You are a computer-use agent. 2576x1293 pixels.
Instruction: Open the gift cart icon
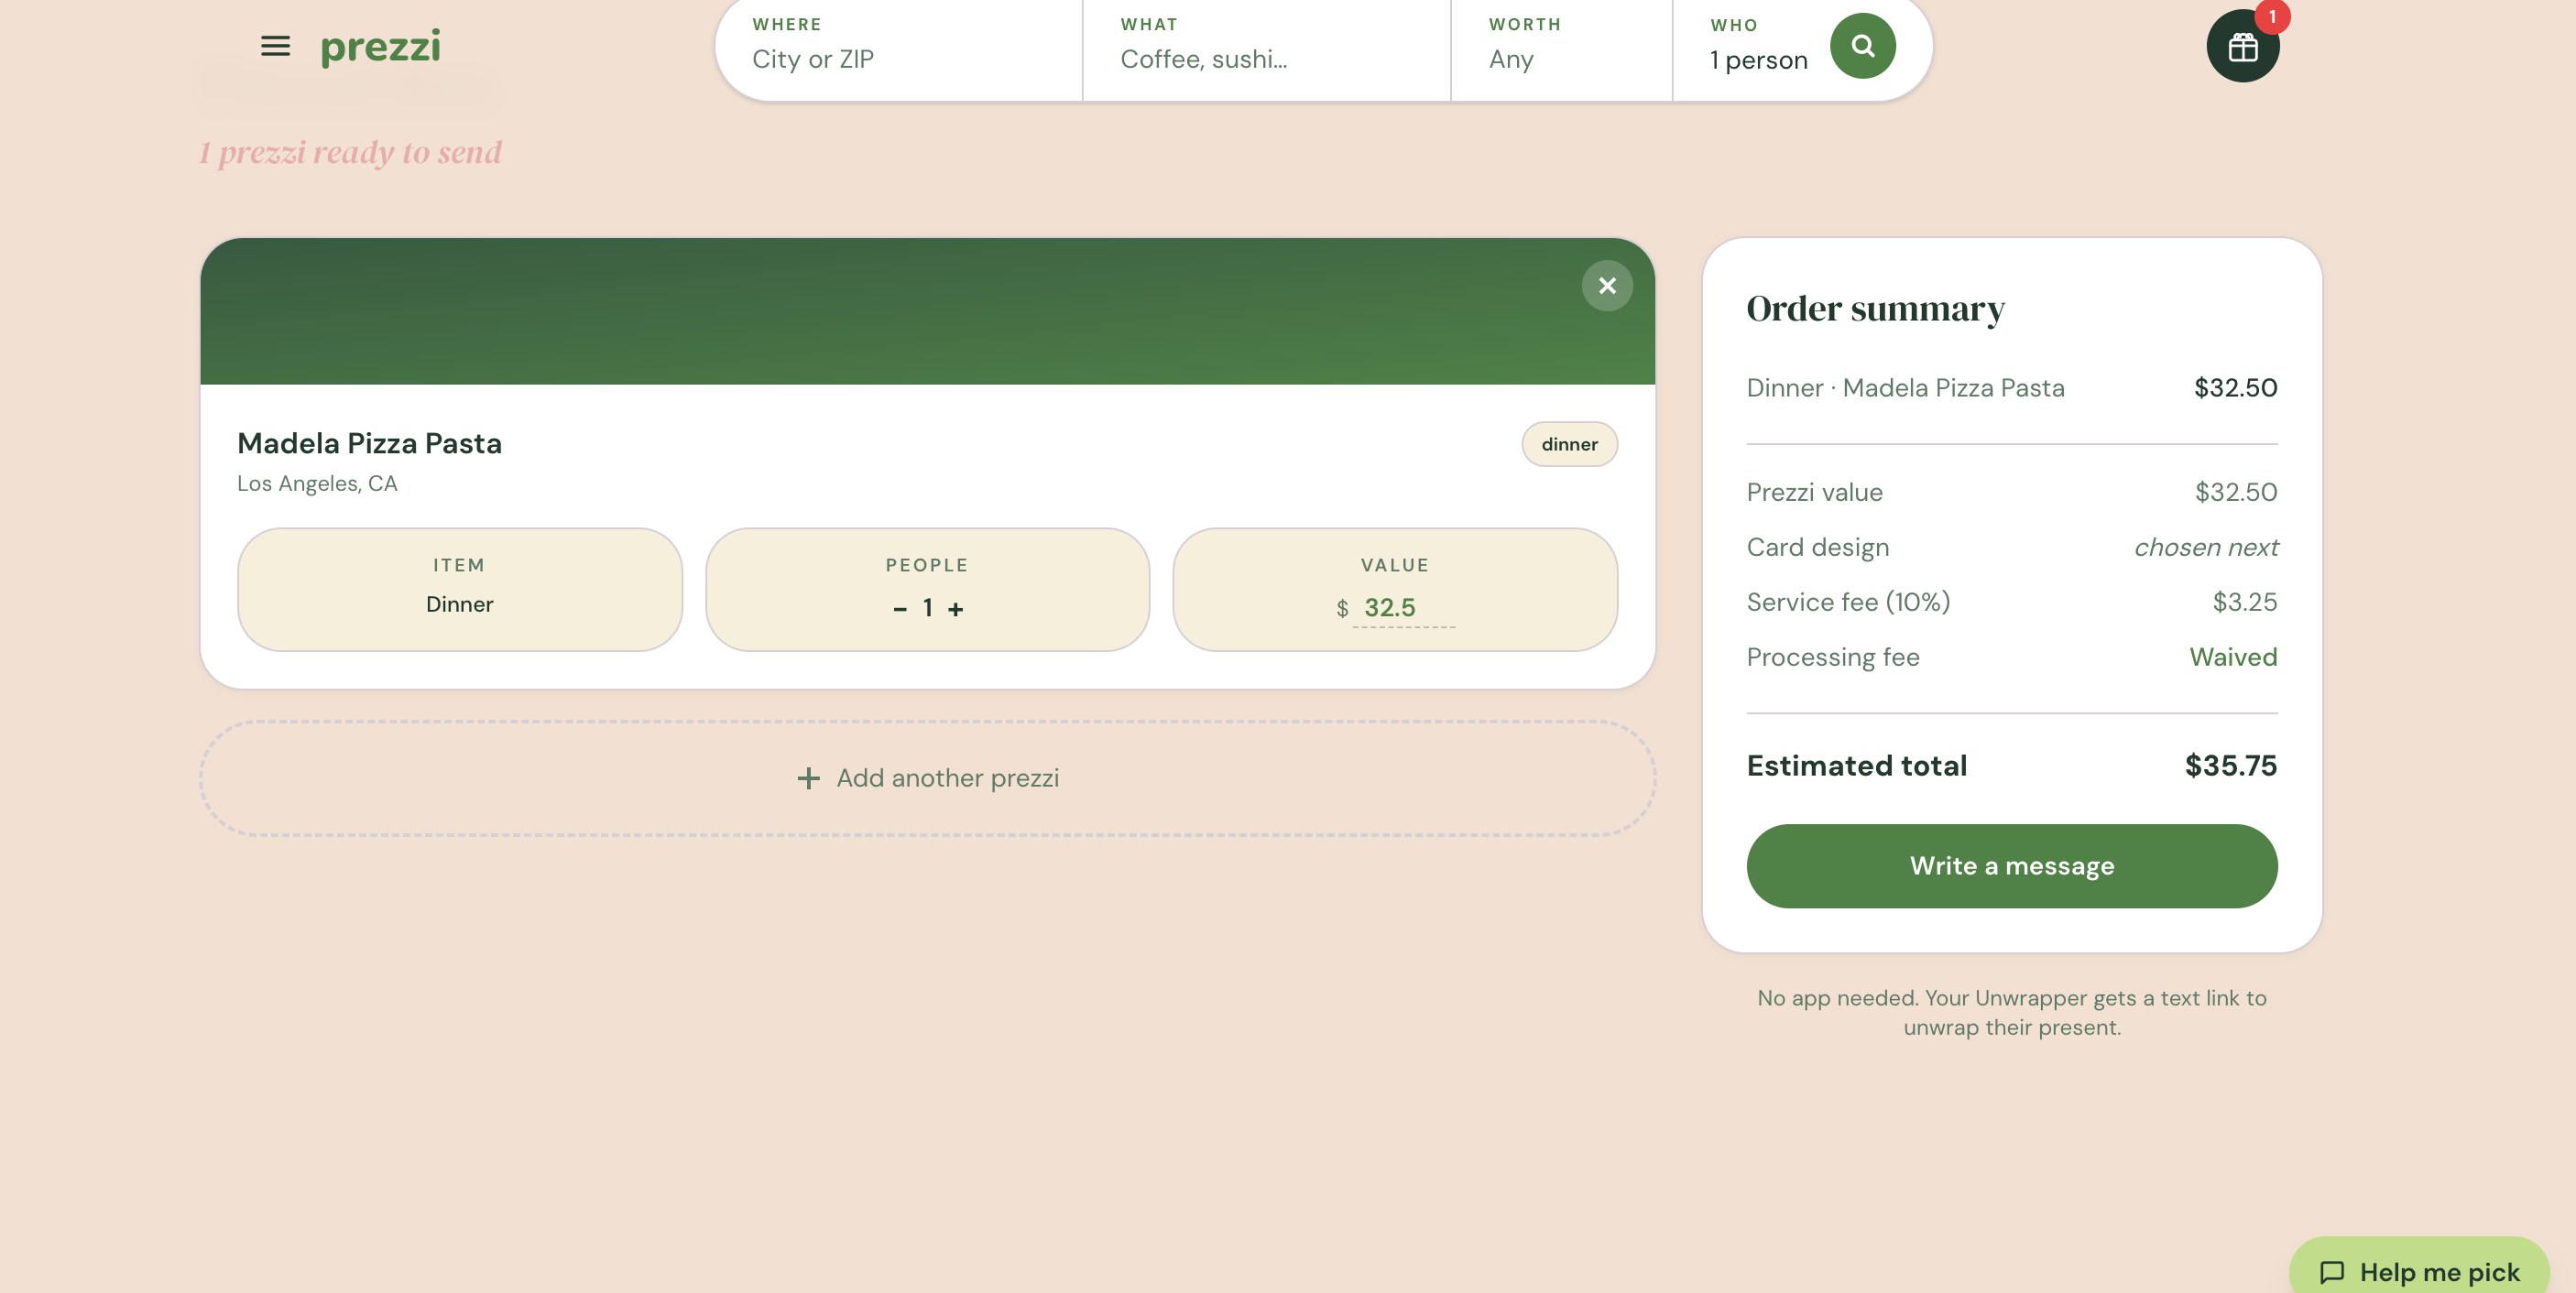point(2242,46)
